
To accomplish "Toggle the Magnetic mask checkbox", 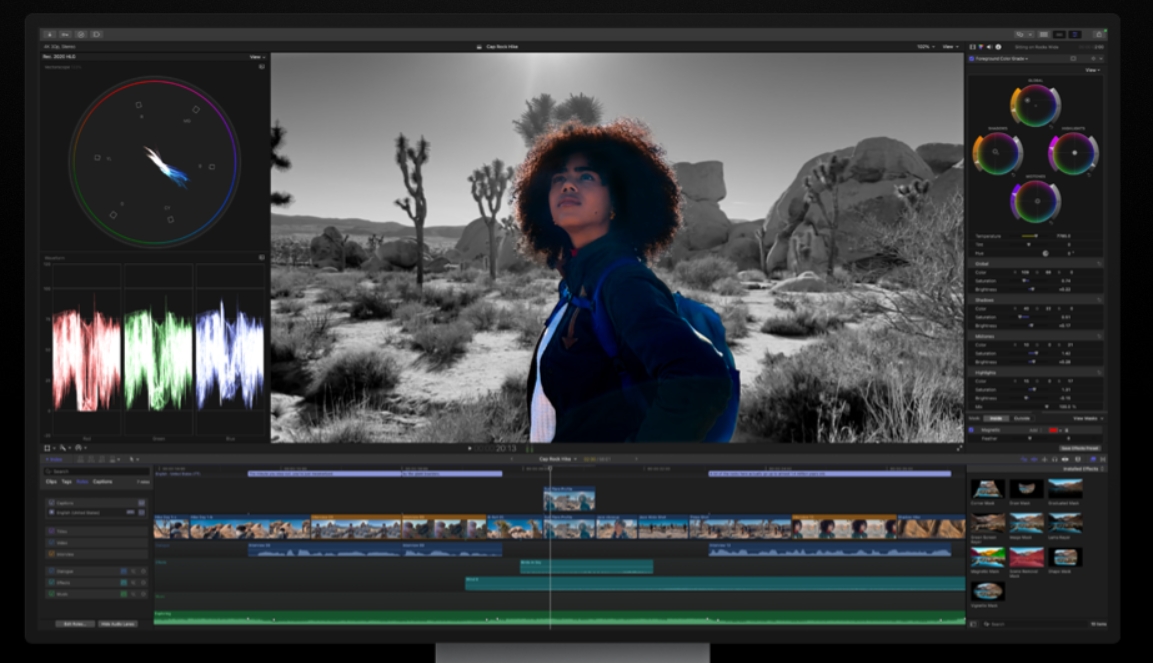I will click(971, 430).
